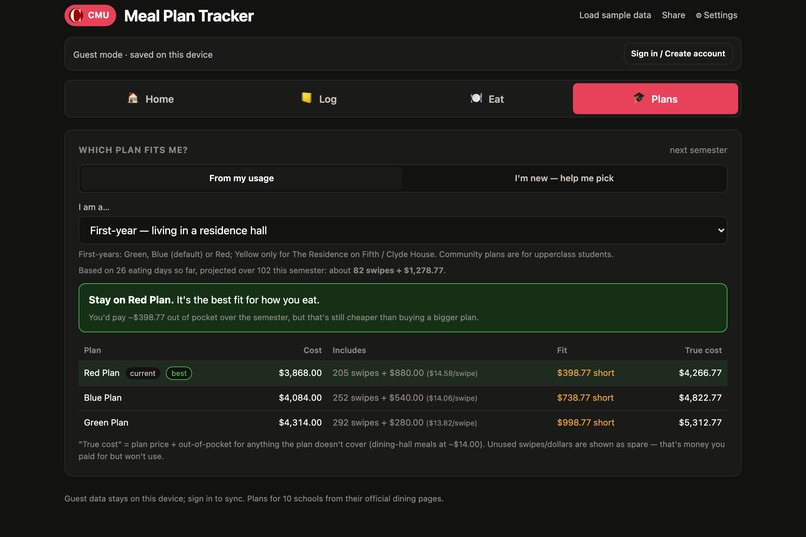The height and width of the screenshot is (537, 806).
Task: Click true cost $4,822.77
Action: pyautogui.click(x=700, y=398)
